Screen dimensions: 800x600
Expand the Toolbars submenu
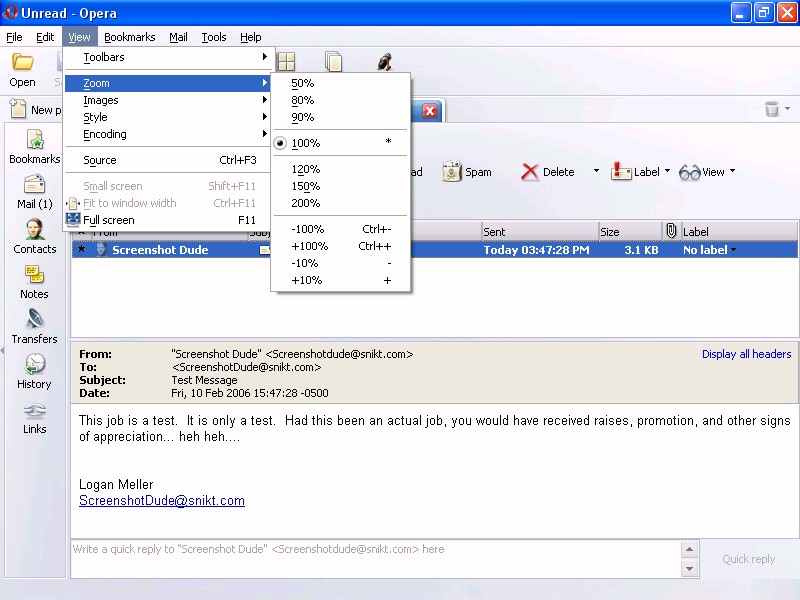[x=169, y=57]
